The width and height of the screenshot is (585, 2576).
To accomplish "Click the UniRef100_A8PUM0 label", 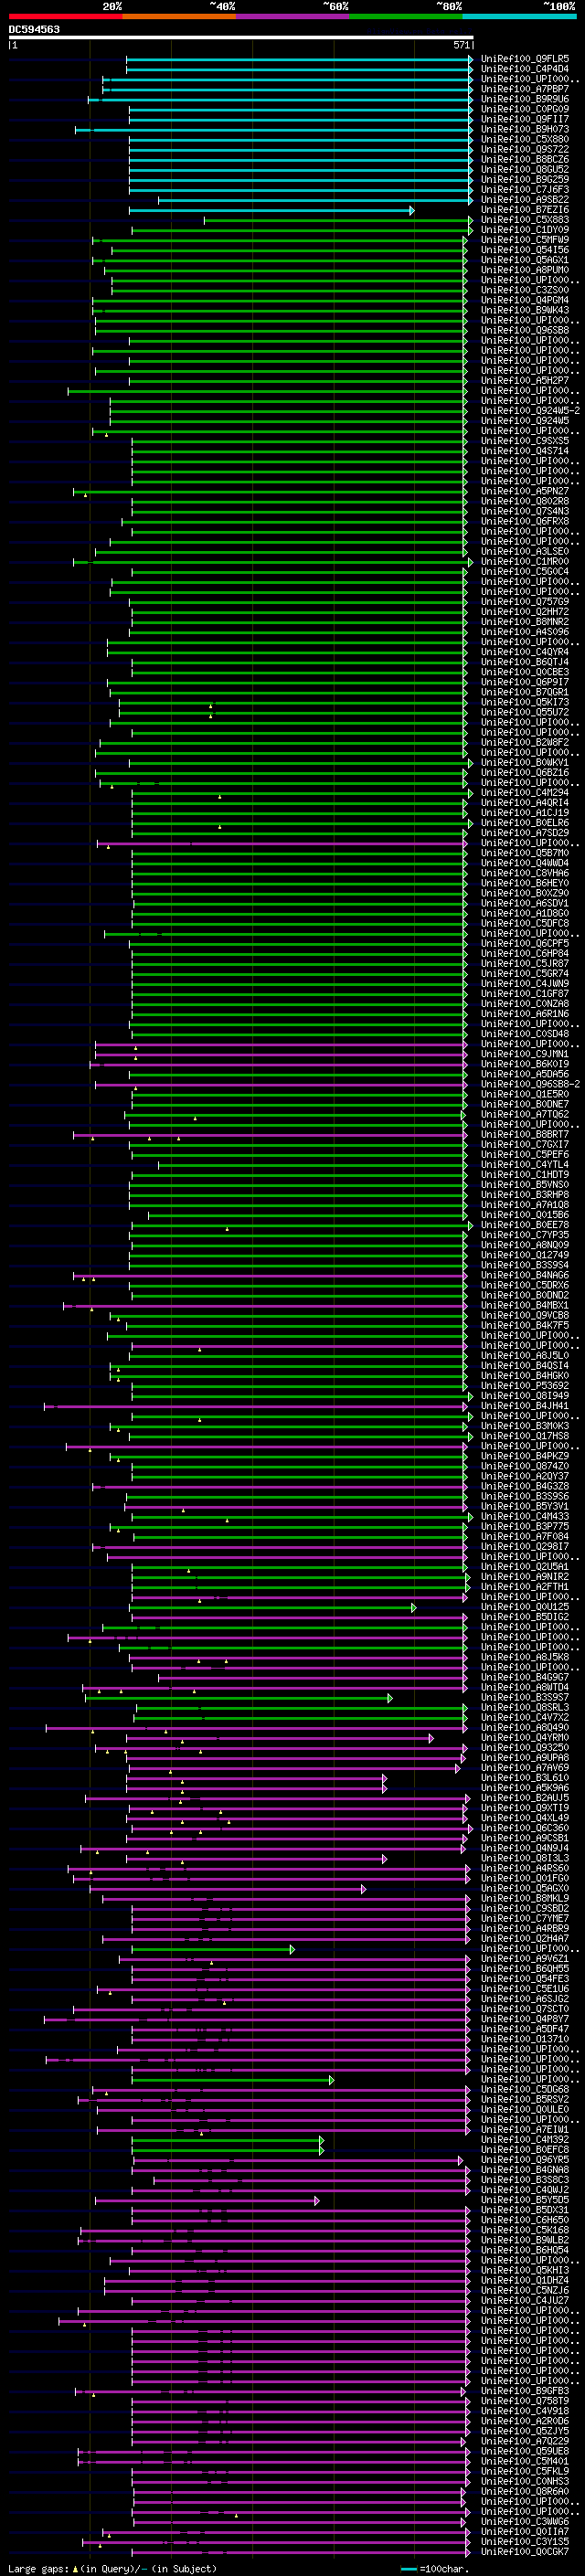I will coord(525,270).
